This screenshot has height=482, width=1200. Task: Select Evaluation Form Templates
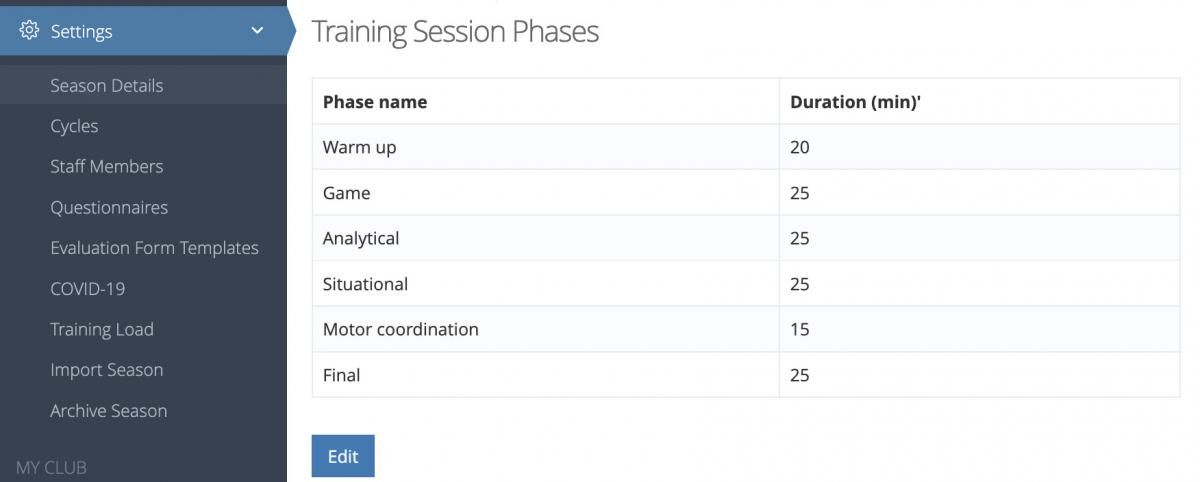[154, 248]
